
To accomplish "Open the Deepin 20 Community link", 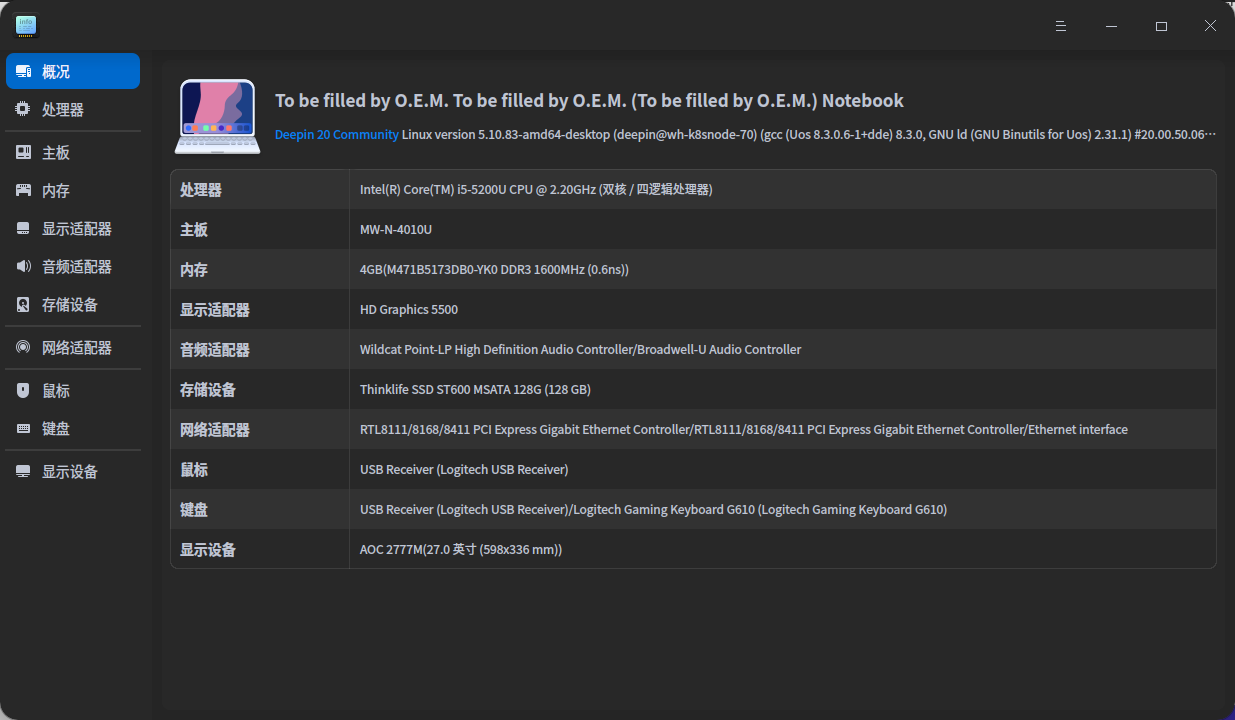I will 337,134.
